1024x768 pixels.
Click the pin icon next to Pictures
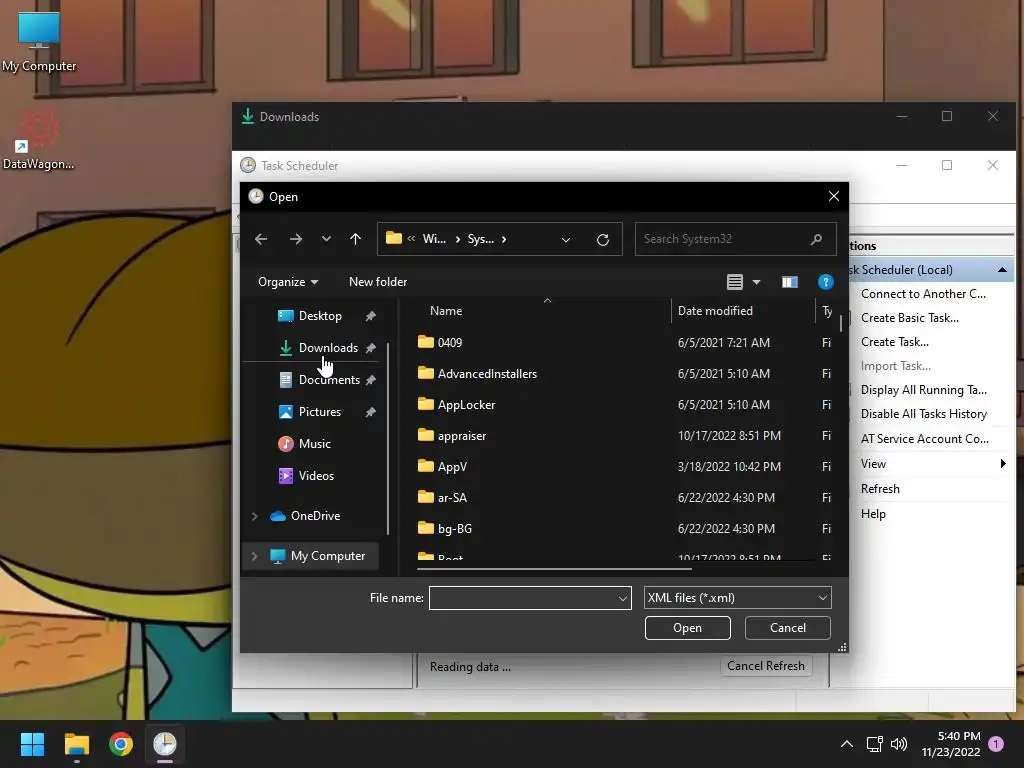tap(370, 412)
